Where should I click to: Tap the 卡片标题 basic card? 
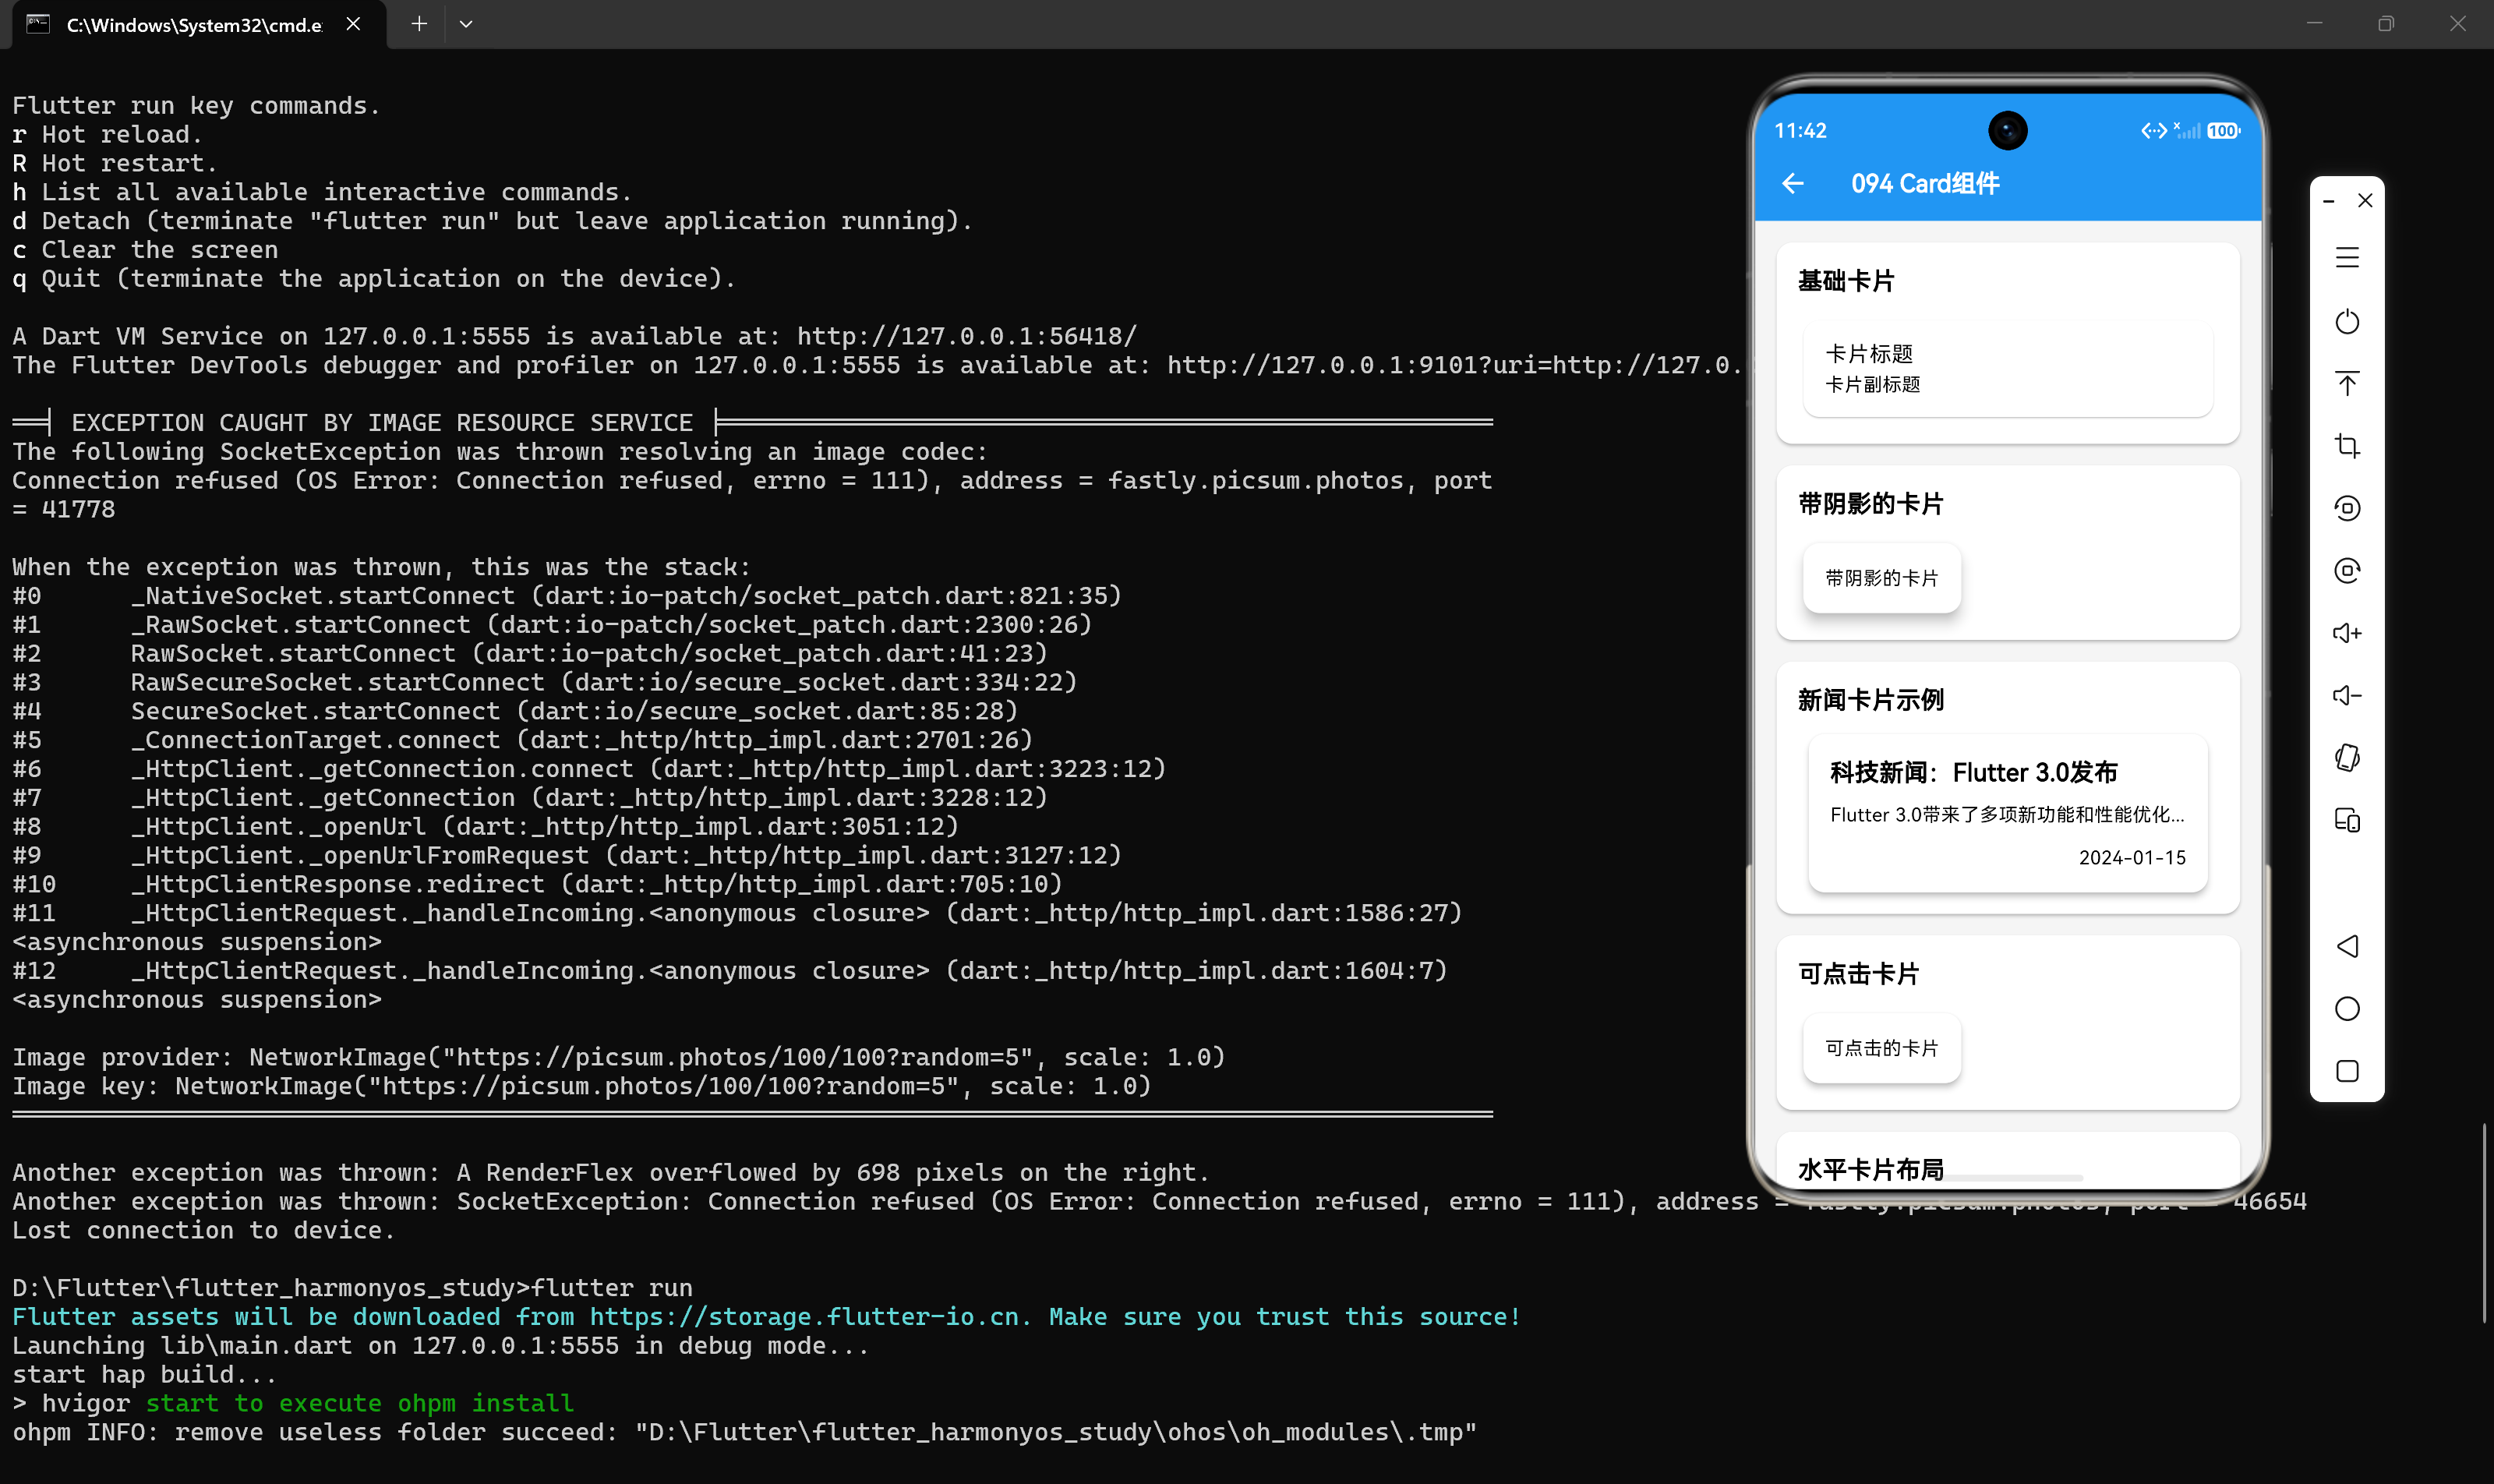click(x=2007, y=369)
